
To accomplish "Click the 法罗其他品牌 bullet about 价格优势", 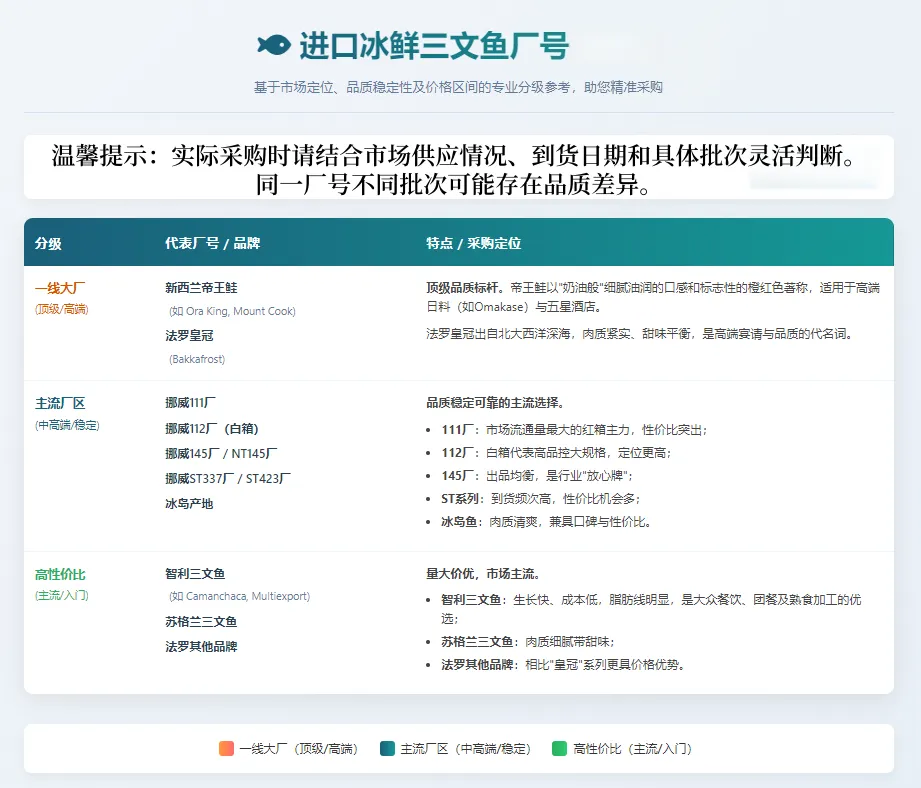I will [x=562, y=665].
